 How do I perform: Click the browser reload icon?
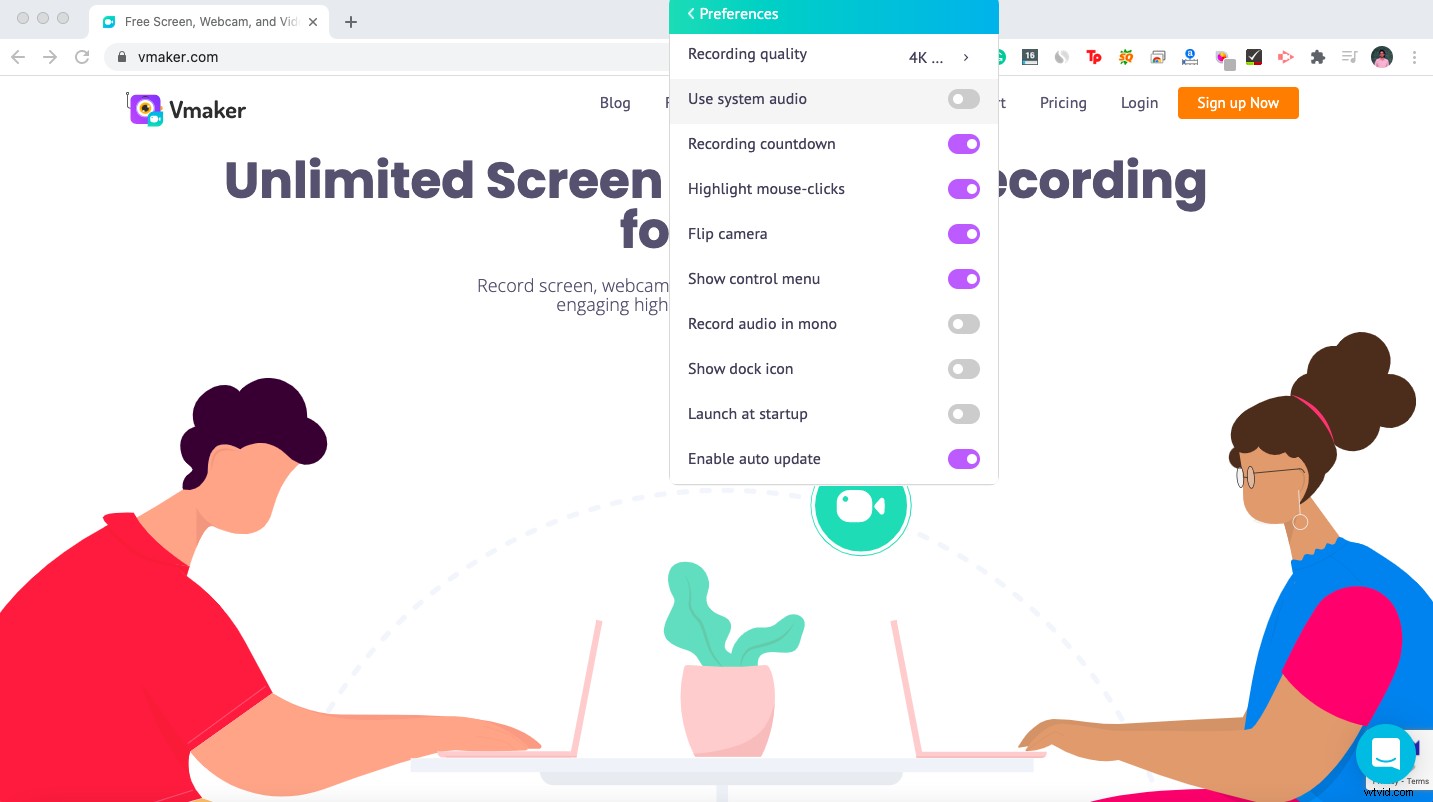click(82, 57)
